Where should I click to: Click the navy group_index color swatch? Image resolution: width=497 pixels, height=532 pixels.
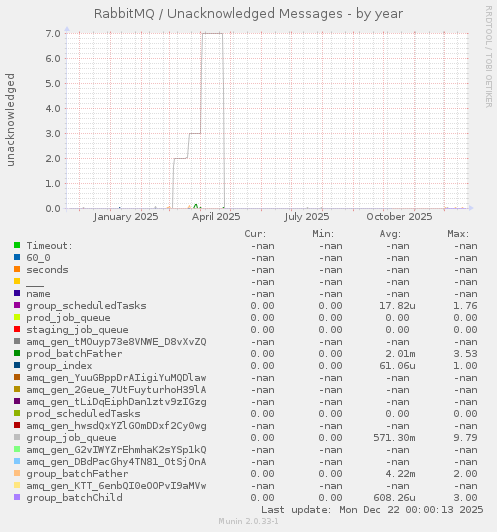[17, 365]
